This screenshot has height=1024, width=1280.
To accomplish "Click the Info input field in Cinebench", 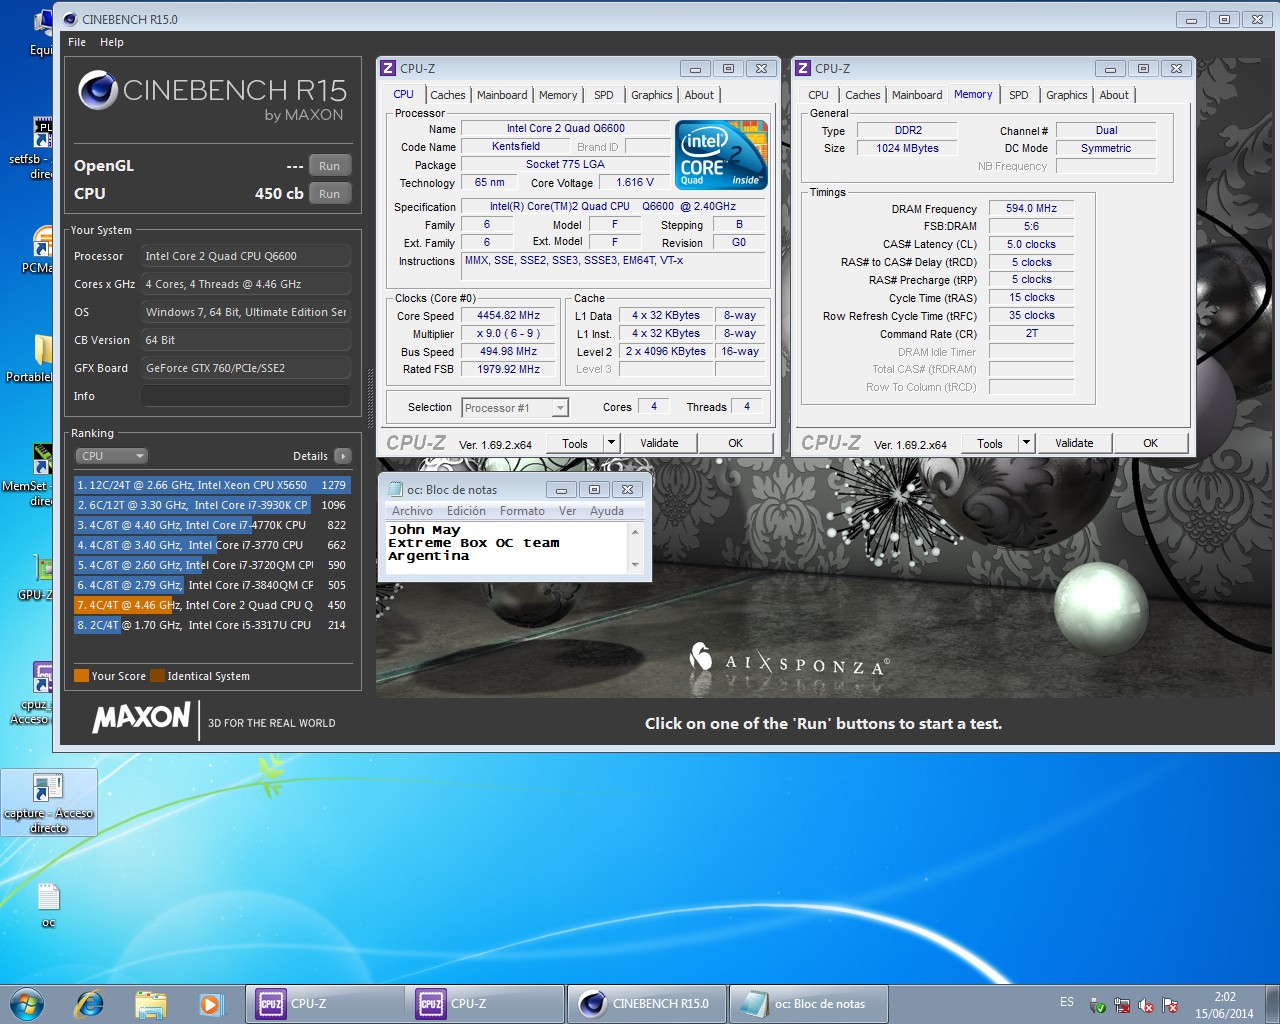I will [x=245, y=396].
